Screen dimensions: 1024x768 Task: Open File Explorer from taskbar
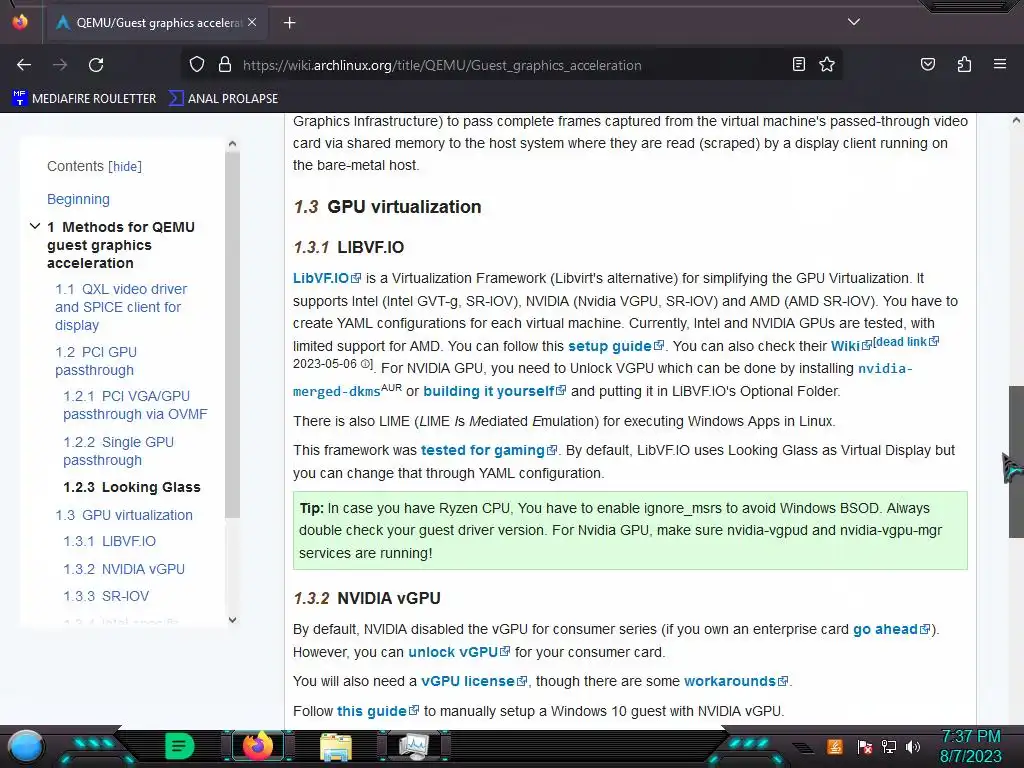tap(336, 746)
